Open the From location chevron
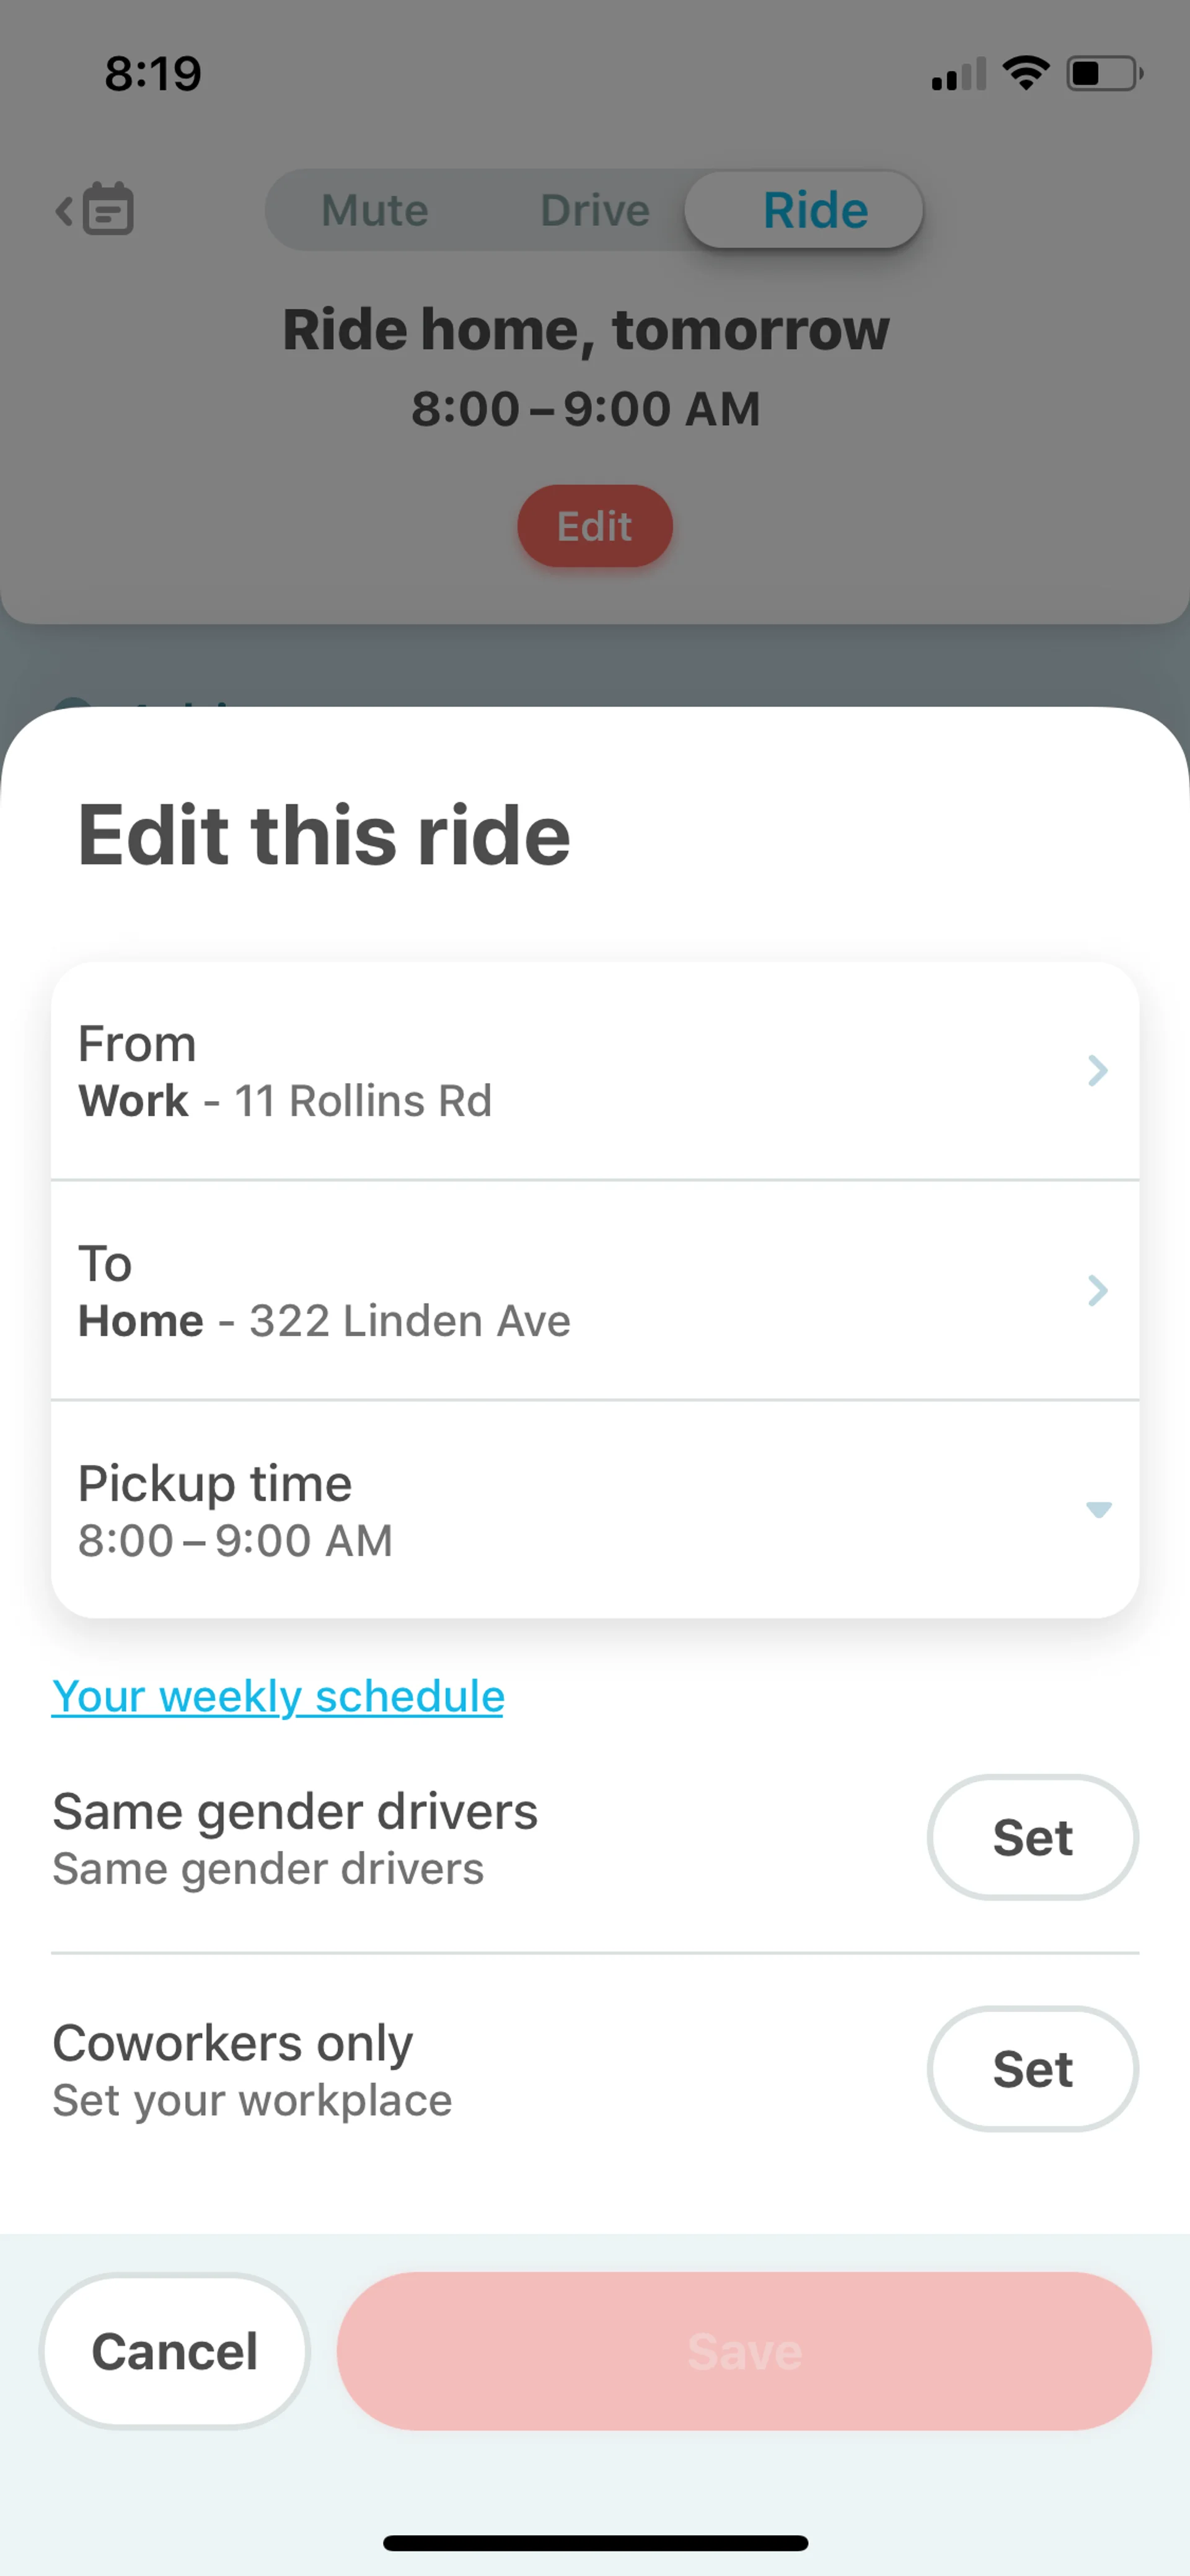 click(x=1097, y=1071)
